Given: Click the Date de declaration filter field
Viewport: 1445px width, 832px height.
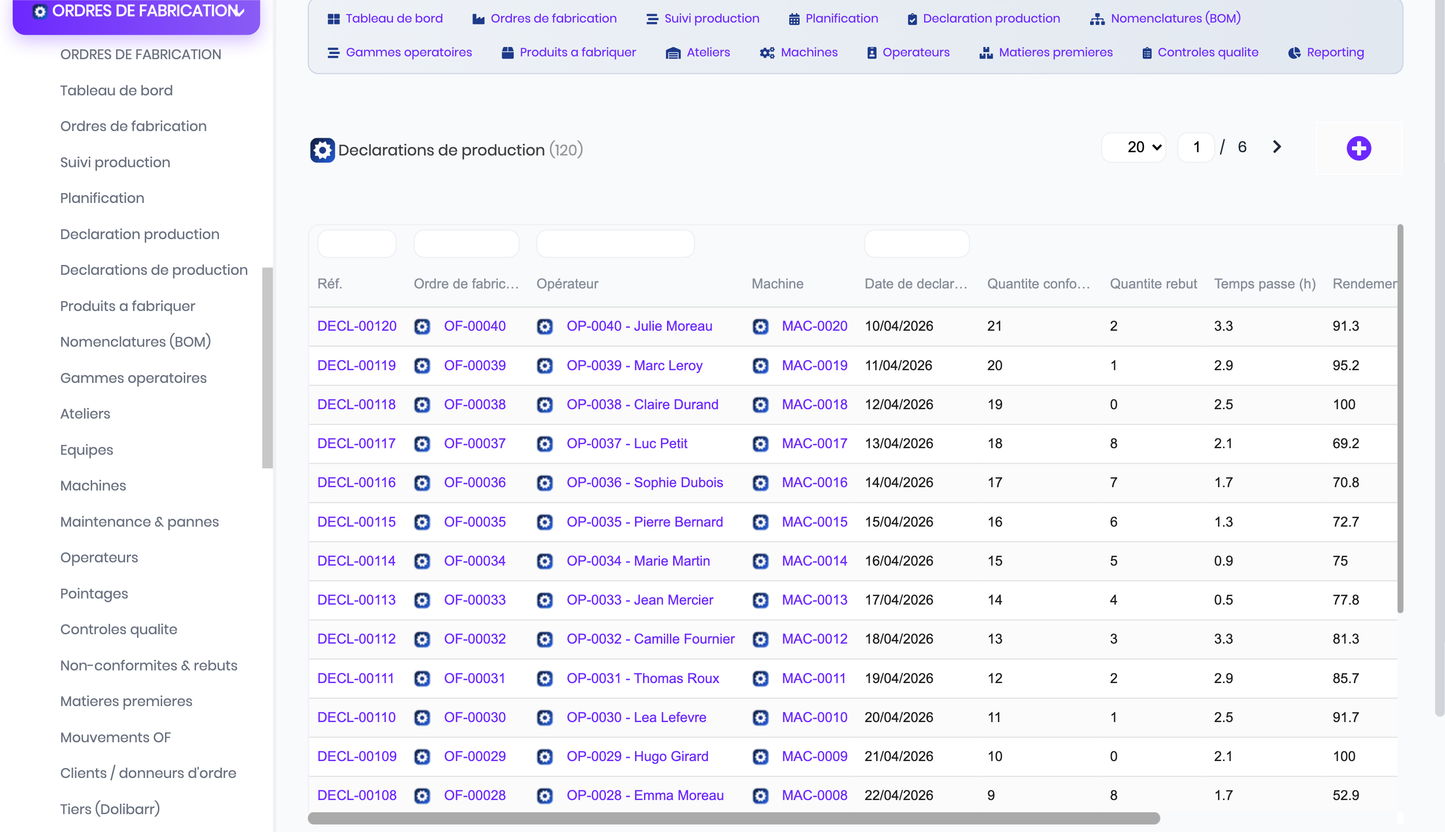Looking at the screenshot, I should tap(917, 243).
